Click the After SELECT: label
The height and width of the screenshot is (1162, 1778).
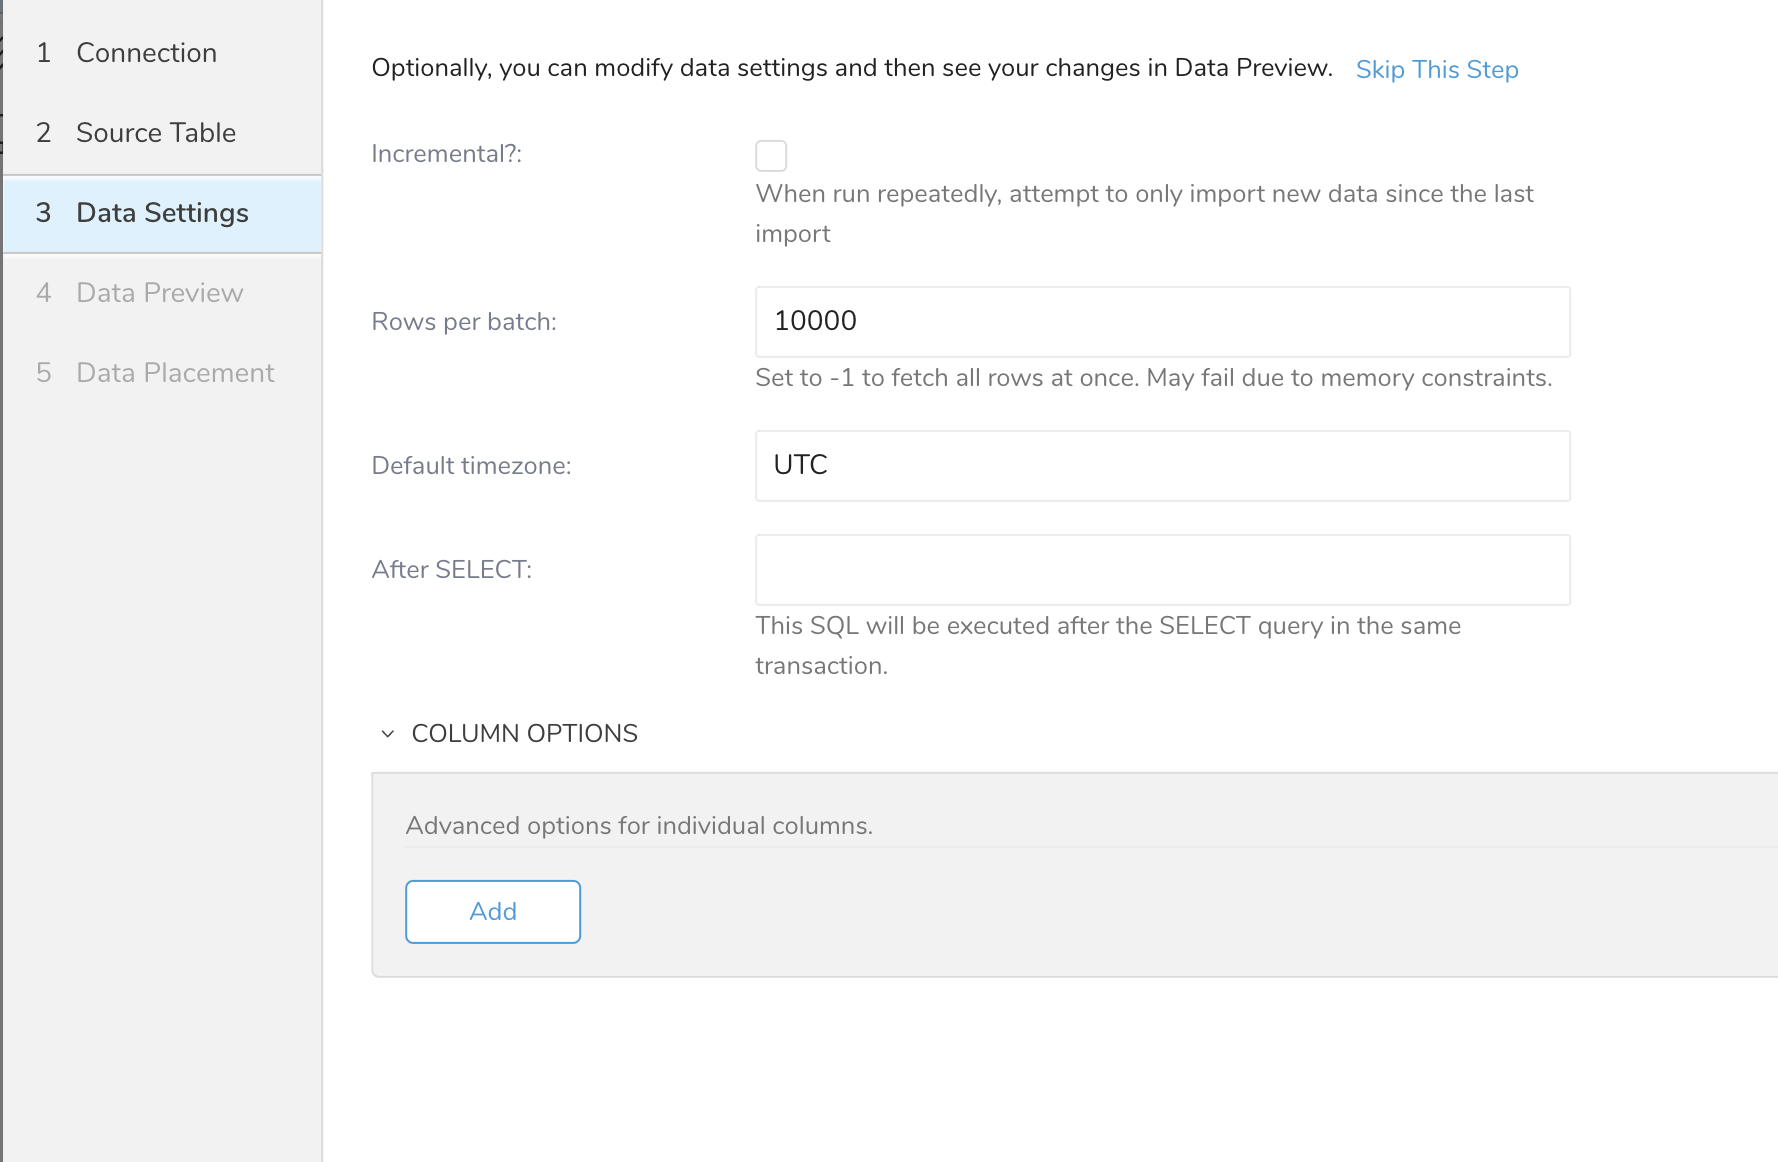[x=451, y=570]
